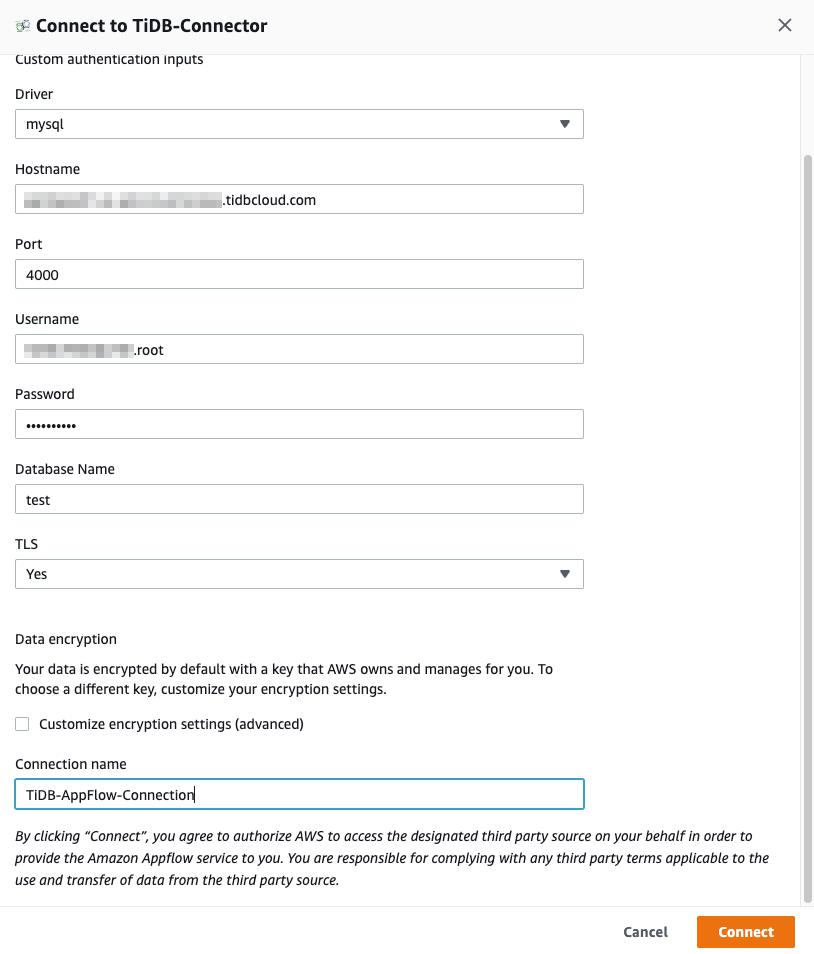The image size is (814, 954).
Task: Enable Customize encryption settings (advanced)
Action: (x=22, y=723)
